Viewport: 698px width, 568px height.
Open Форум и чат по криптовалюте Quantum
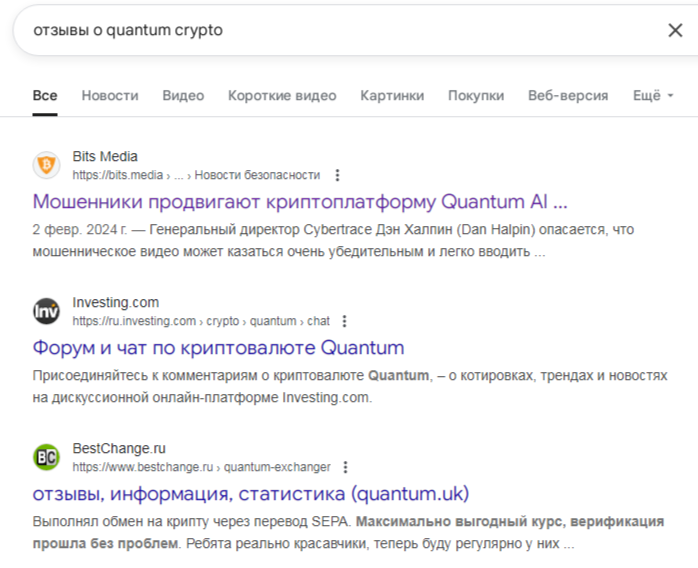pos(218,348)
